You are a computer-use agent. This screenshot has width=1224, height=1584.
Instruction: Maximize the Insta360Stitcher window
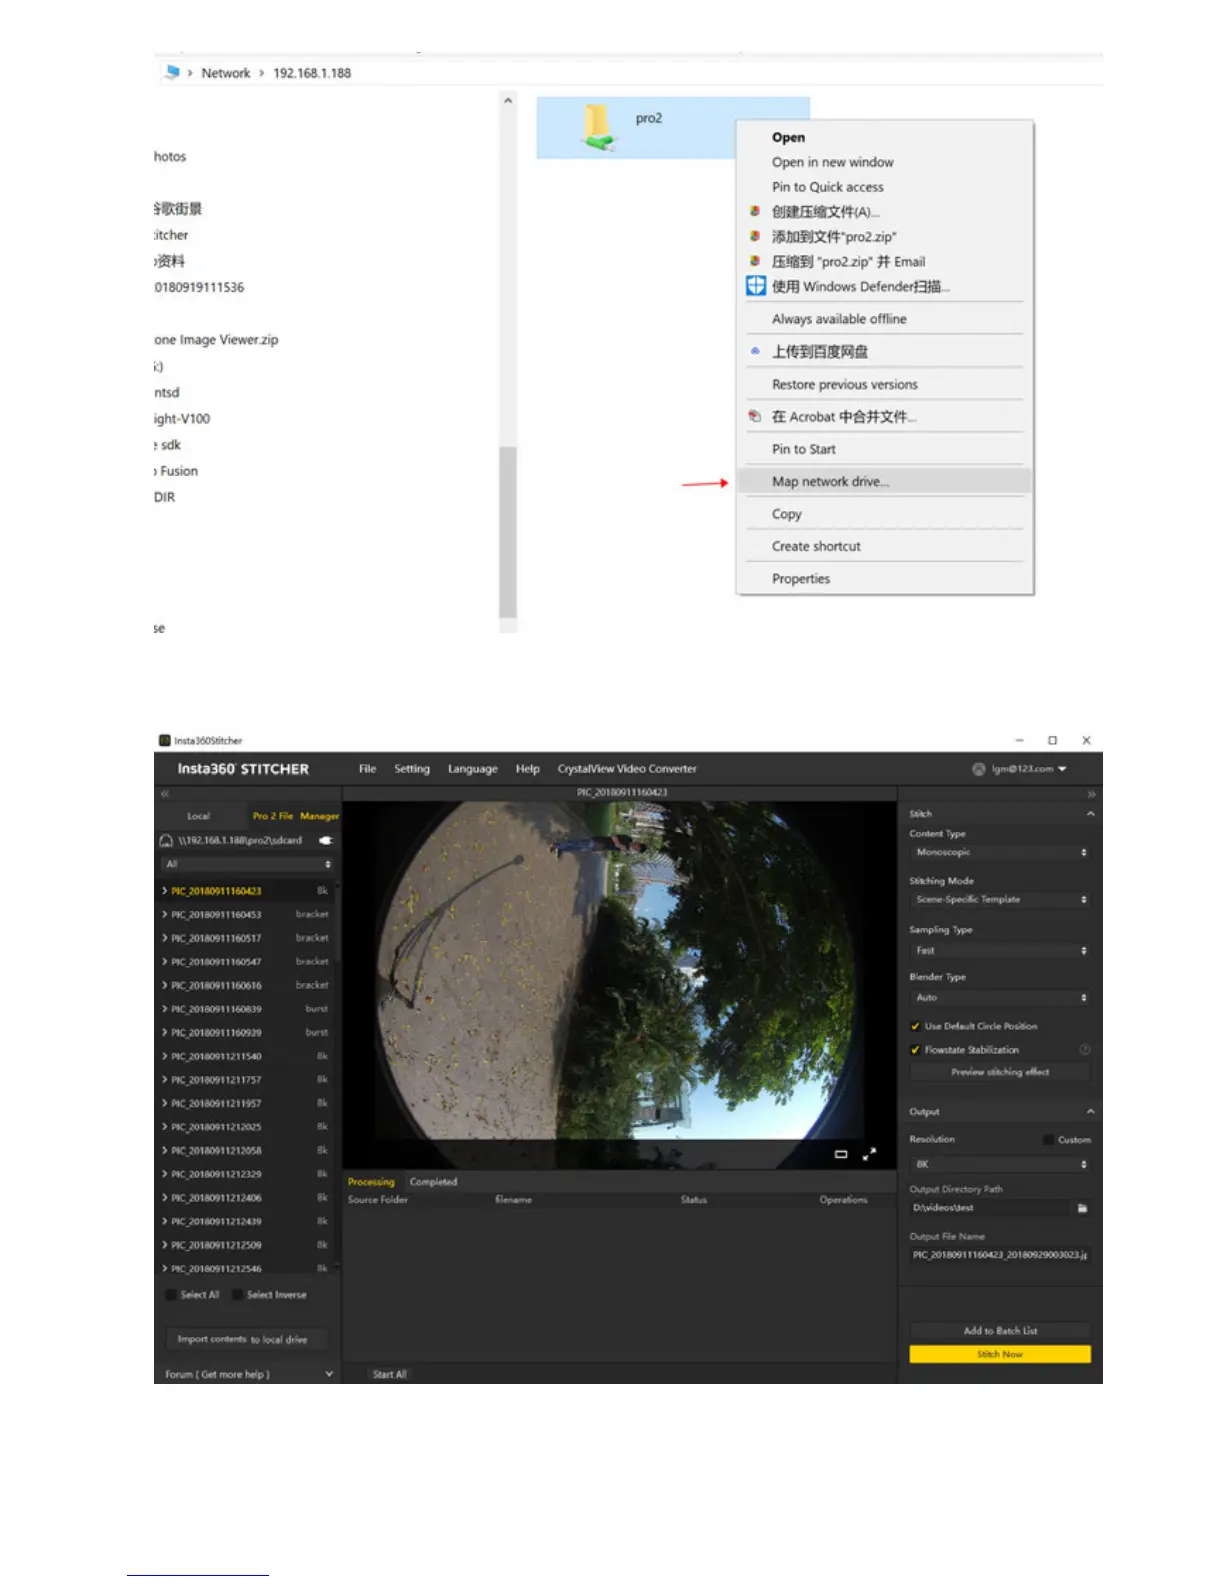(x=1052, y=741)
